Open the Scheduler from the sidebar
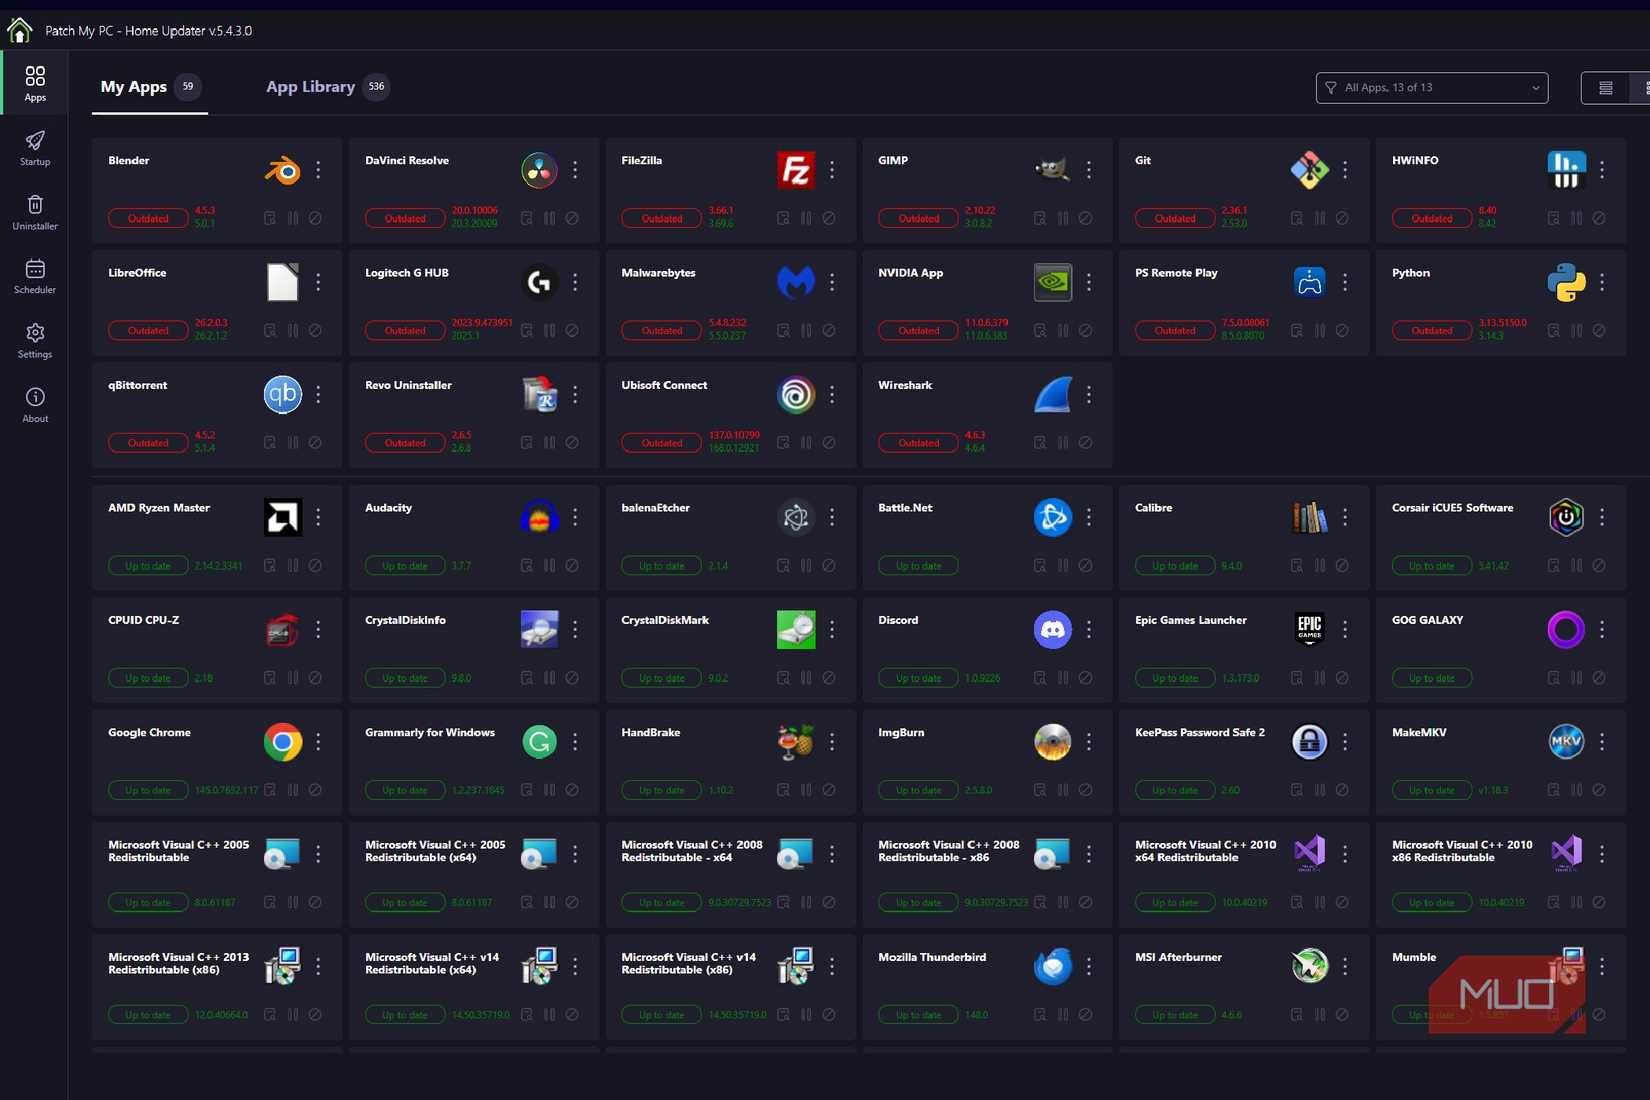This screenshot has width=1650, height=1100. [35, 276]
